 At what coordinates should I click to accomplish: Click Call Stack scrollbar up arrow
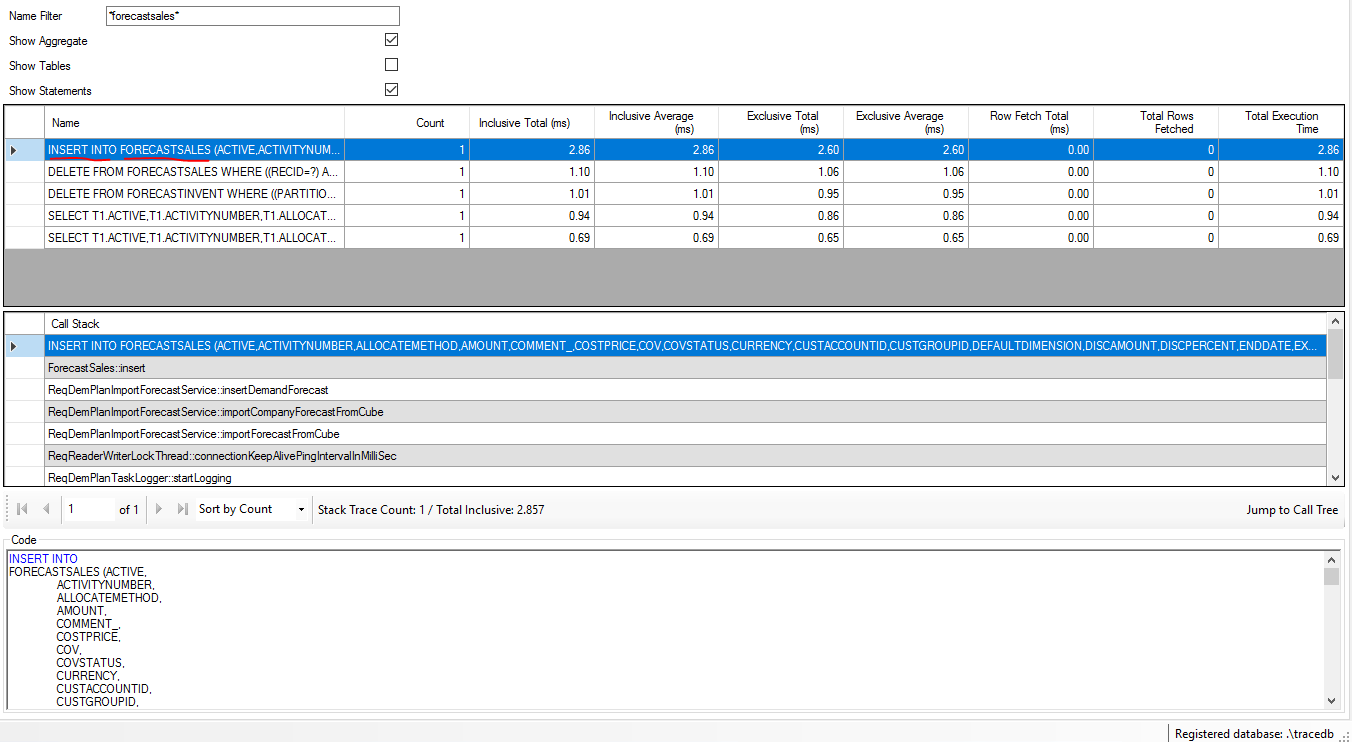pos(1336,322)
